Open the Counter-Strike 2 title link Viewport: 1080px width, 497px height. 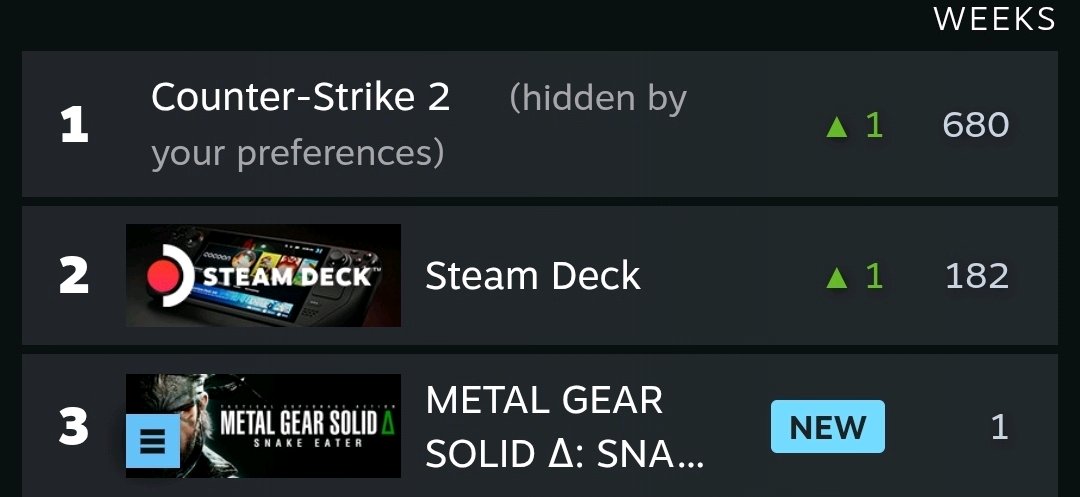pos(300,98)
